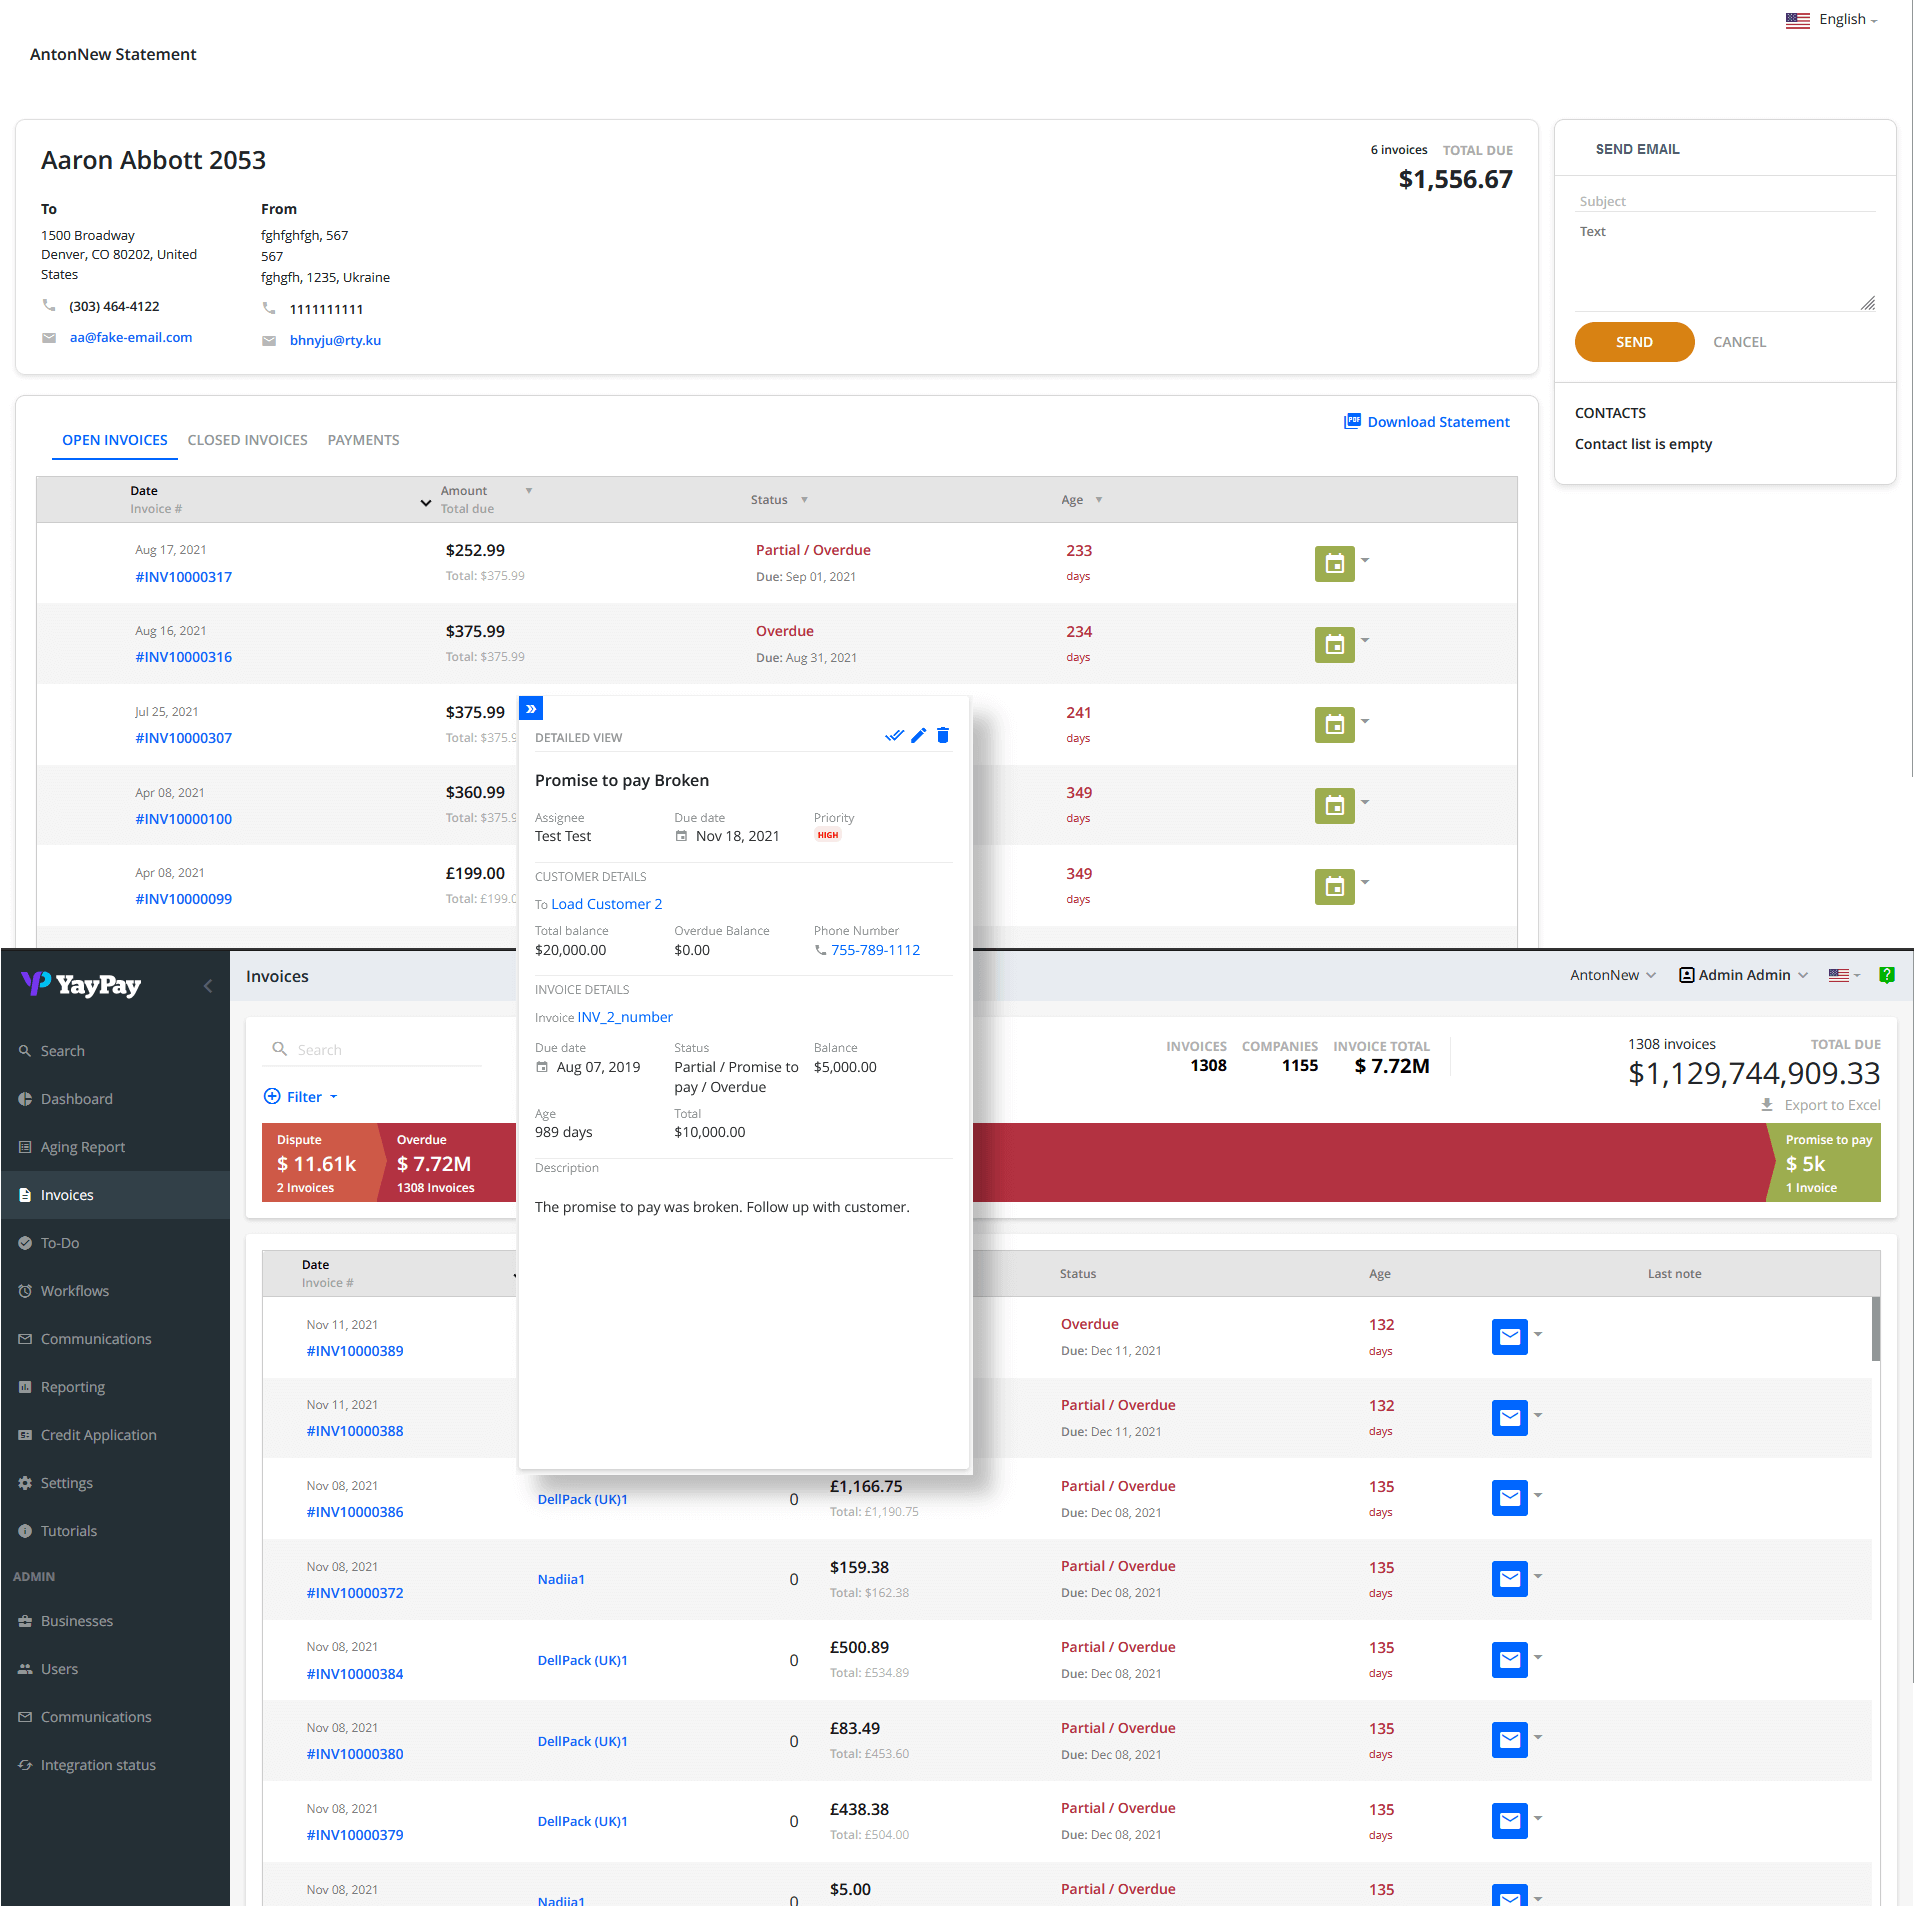Screen dimensions: 1914x1906
Task: Click the orange SEND button
Action: [1634, 342]
